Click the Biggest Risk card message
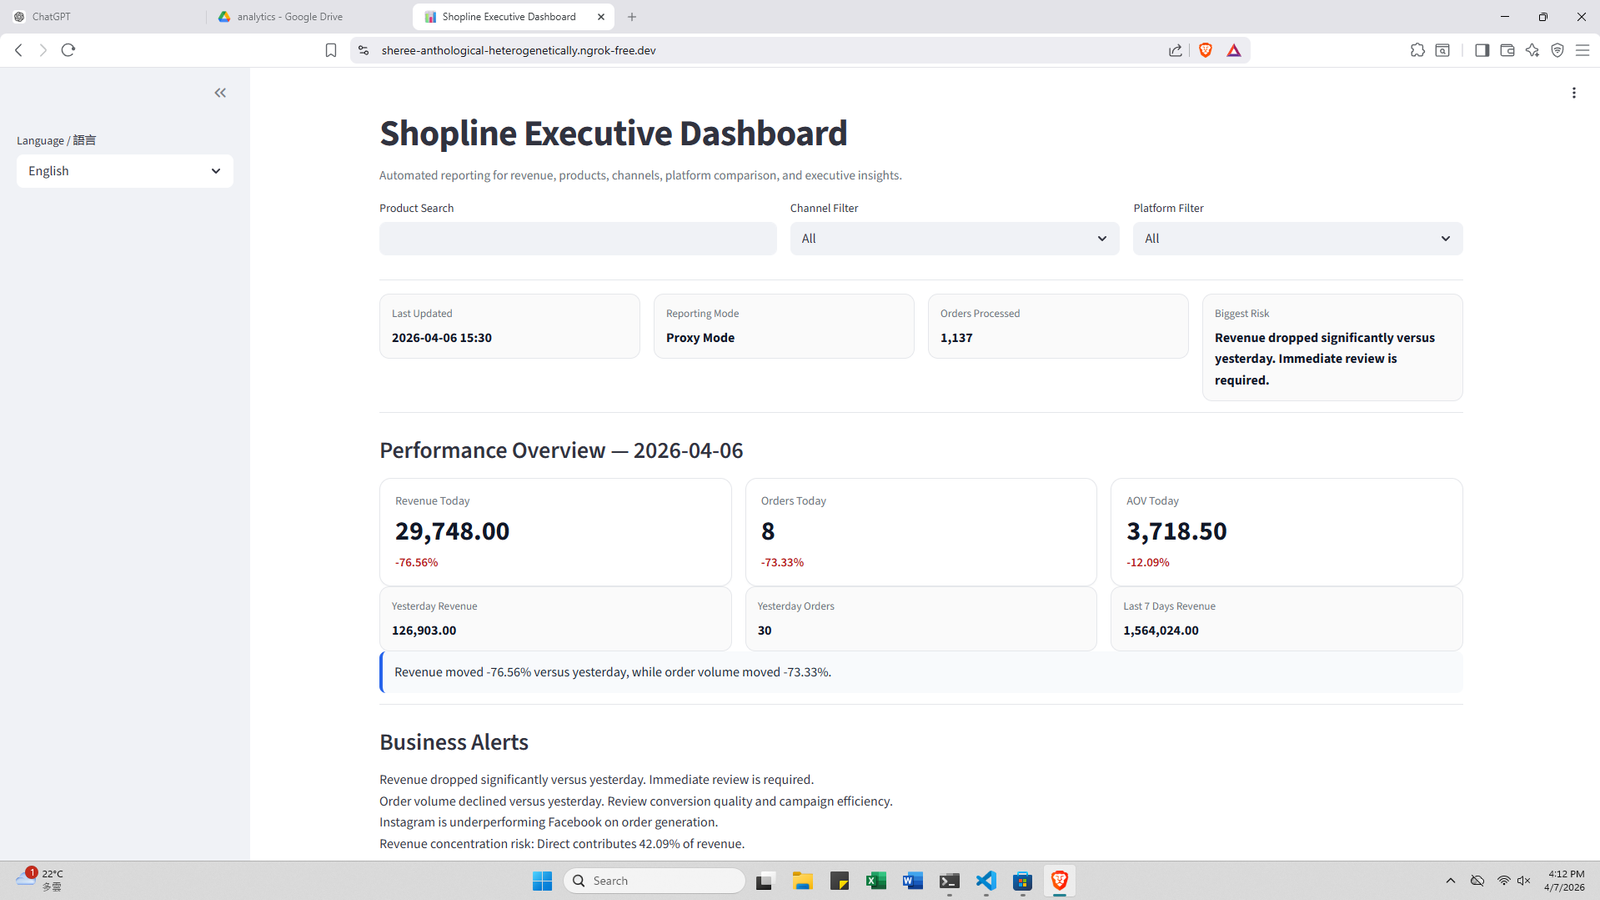Image resolution: width=1600 pixels, height=900 pixels. 1325,359
